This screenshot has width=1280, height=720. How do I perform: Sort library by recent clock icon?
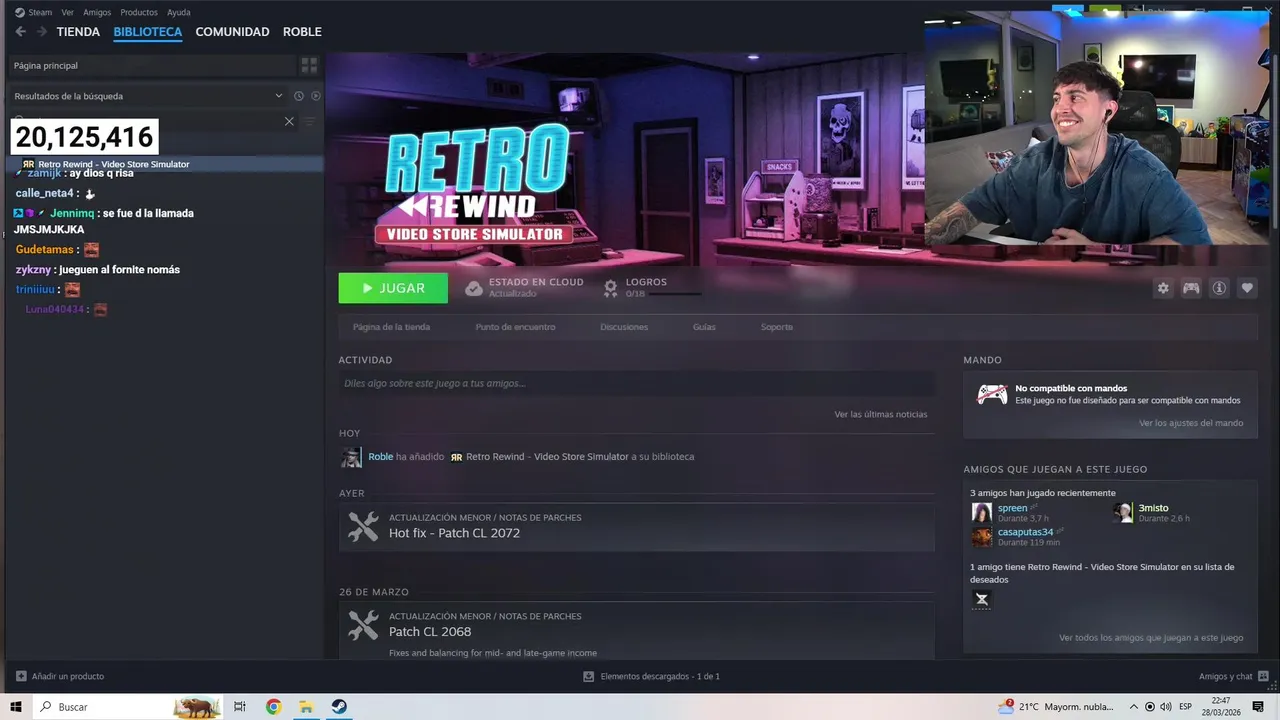pyautogui.click(x=298, y=96)
